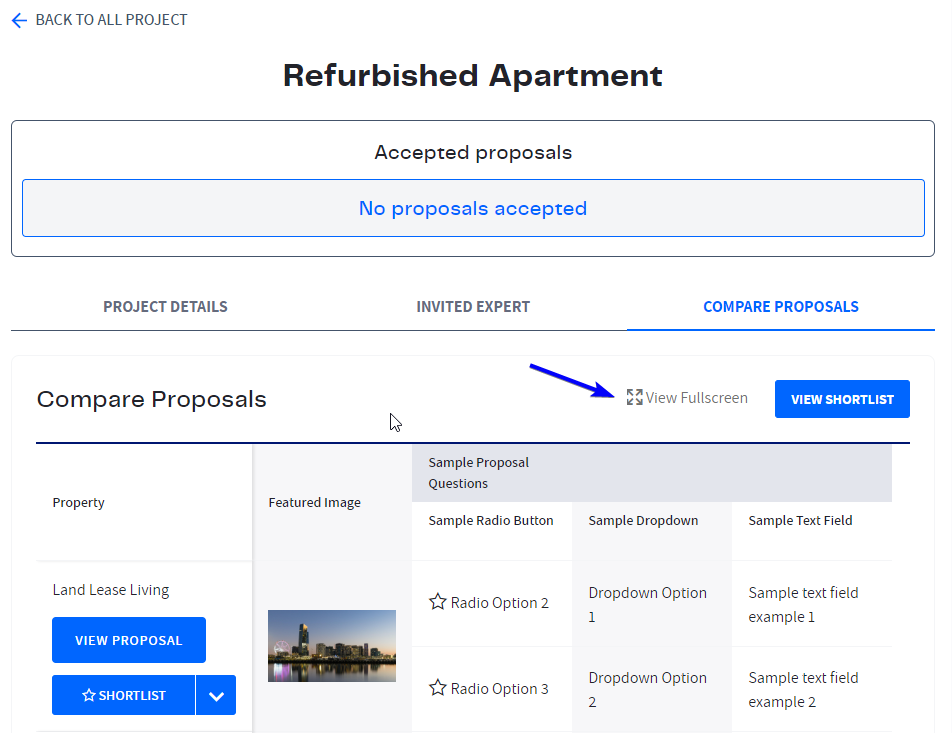Image resolution: width=952 pixels, height=733 pixels.
Task: Open the Invited Expert tab
Action: pos(473,307)
